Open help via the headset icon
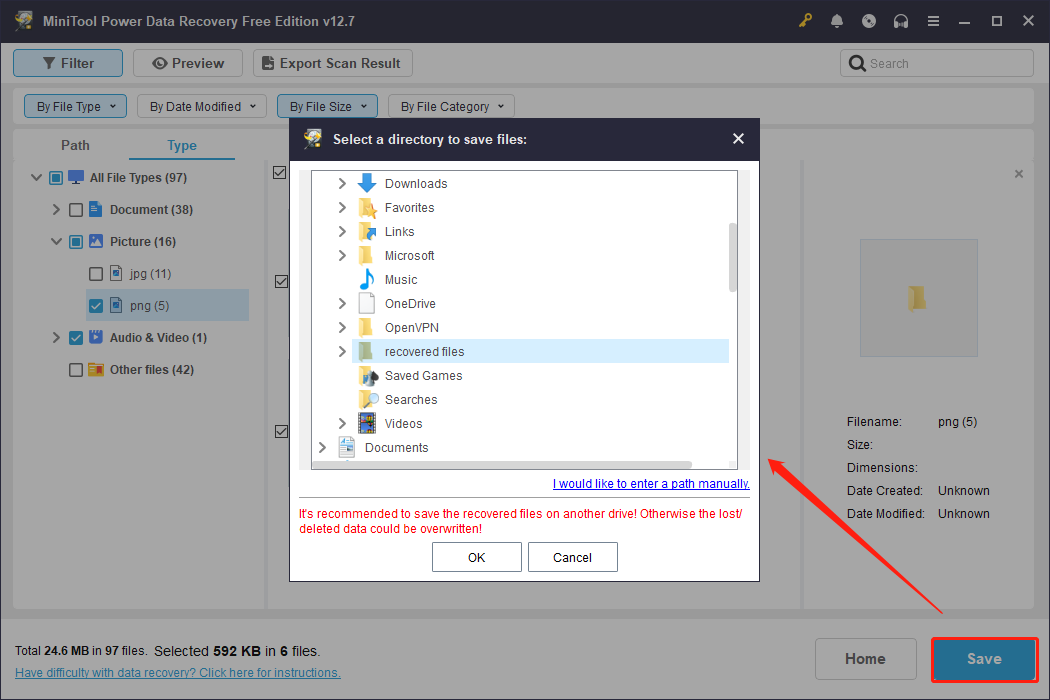Viewport: 1050px width, 700px height. [x=901, y=20]
